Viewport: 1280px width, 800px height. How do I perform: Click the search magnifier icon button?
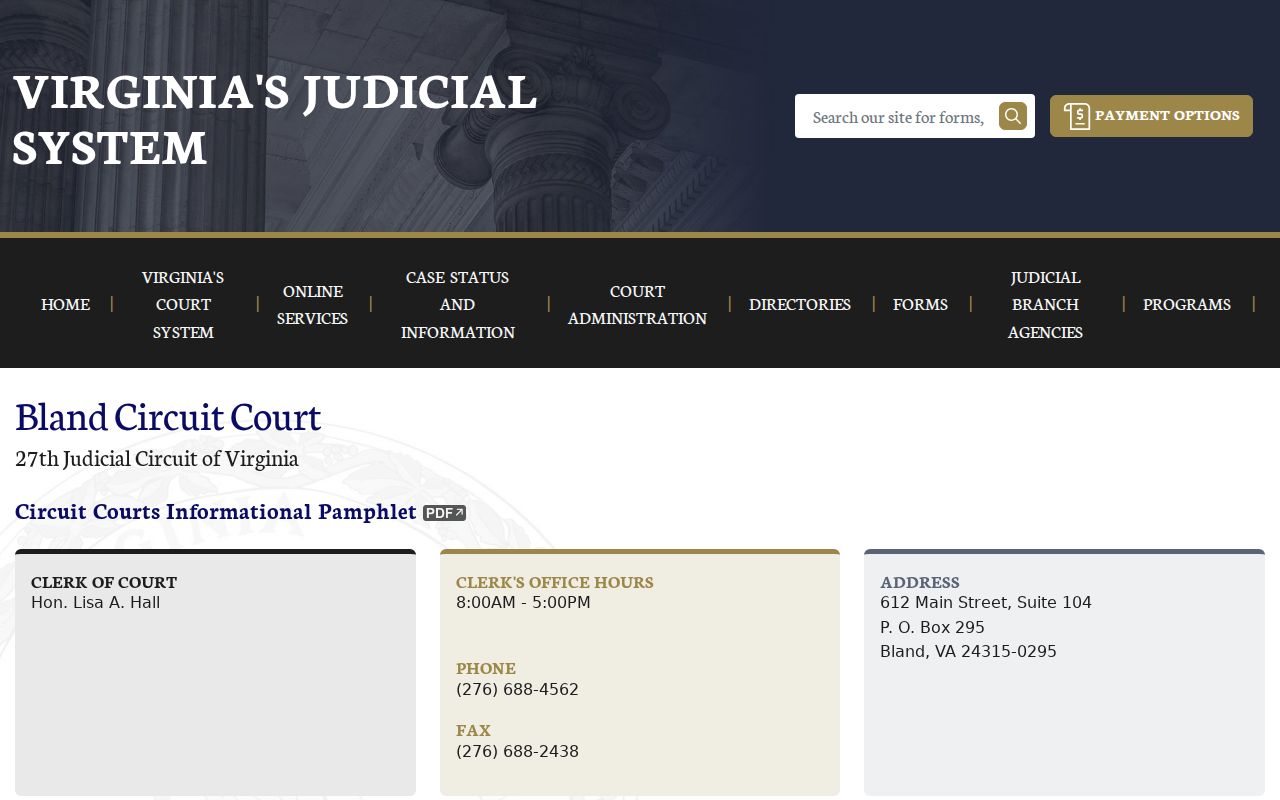(x=1013, y=116)
